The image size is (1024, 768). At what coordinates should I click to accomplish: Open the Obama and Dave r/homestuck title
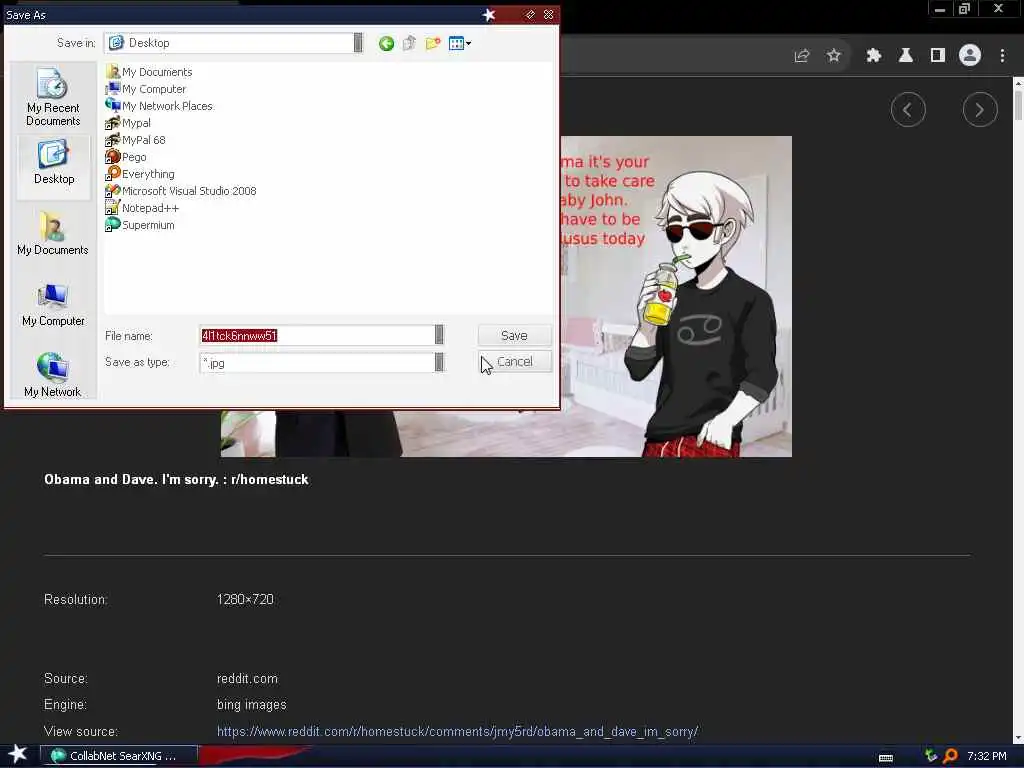point(176,479)
